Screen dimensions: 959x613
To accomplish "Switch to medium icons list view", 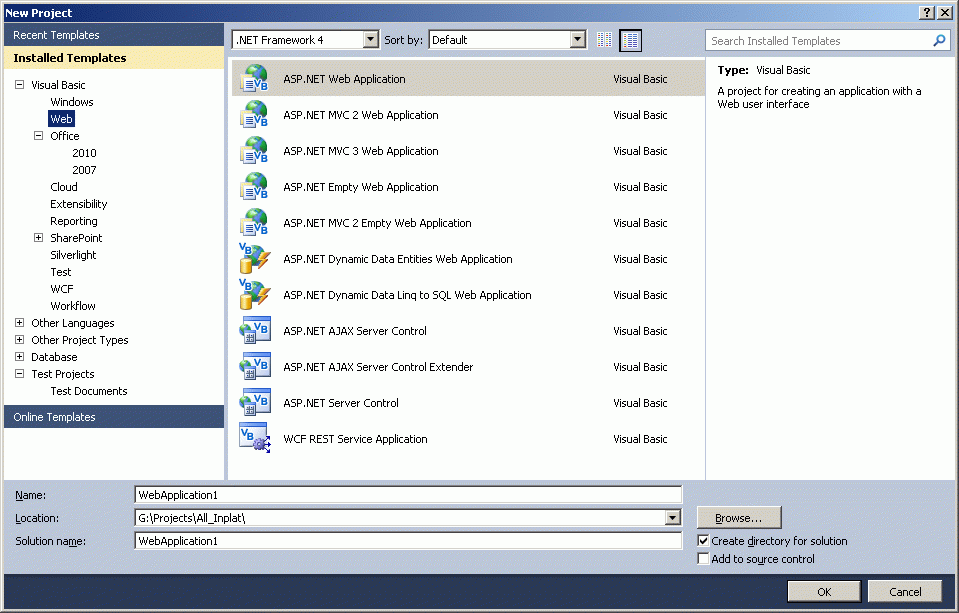I will point(631,40).
